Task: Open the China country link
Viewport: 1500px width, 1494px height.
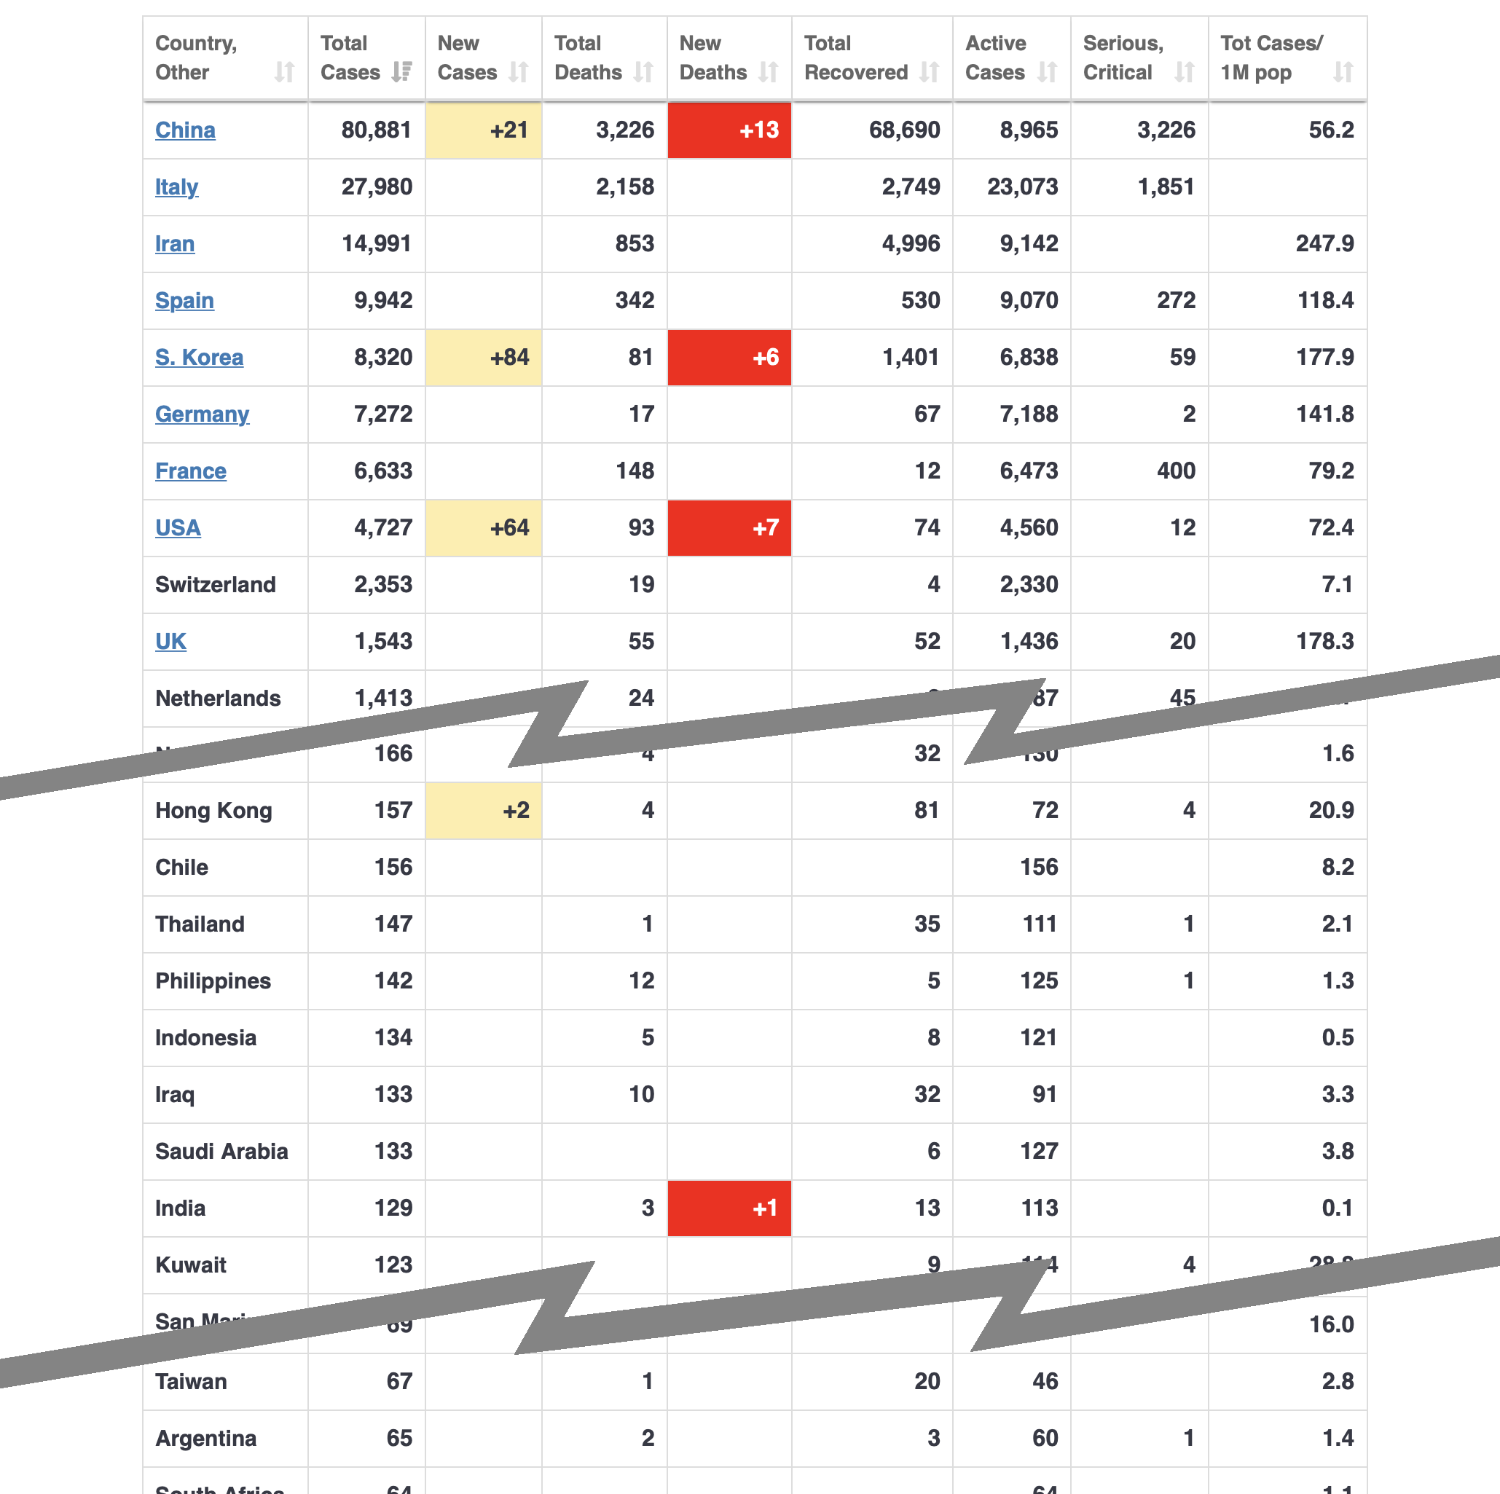Action: pos(185,130)
